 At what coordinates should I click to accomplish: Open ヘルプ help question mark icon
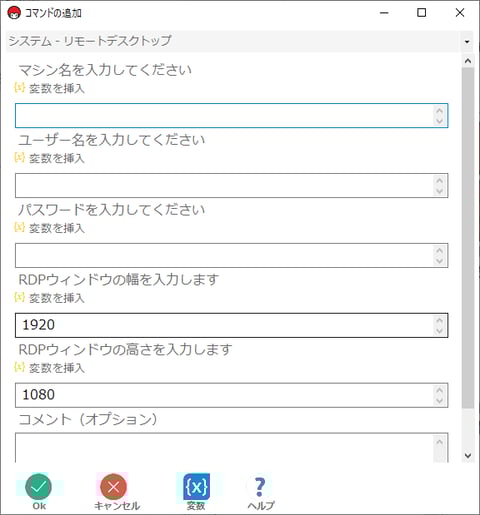tap(260, 487)
